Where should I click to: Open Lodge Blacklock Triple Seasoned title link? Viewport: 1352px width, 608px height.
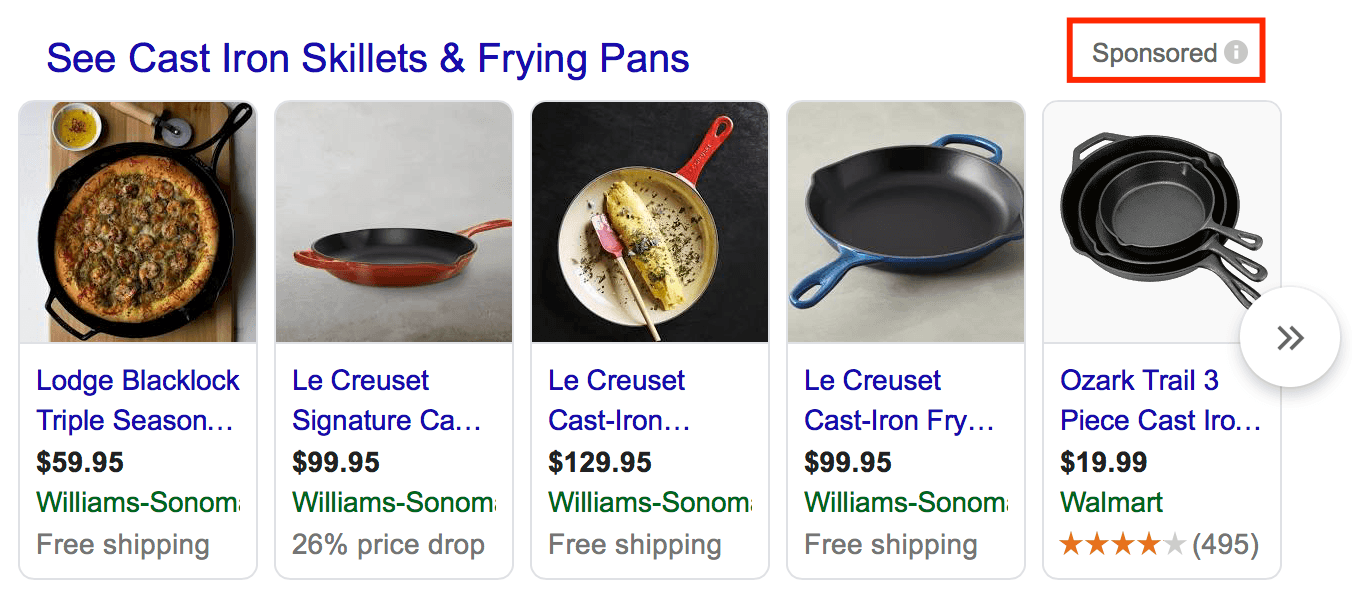pos(138,400)
